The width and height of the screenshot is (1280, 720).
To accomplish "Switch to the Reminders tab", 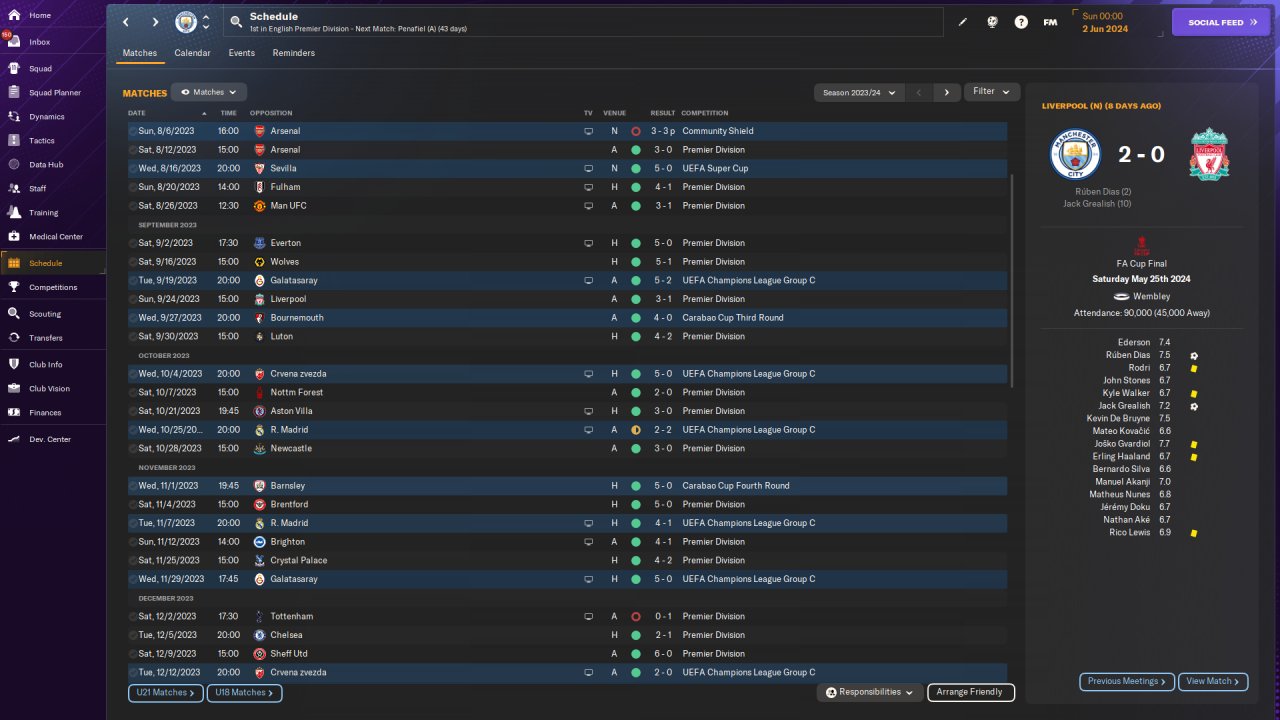I will pos(293,53).
